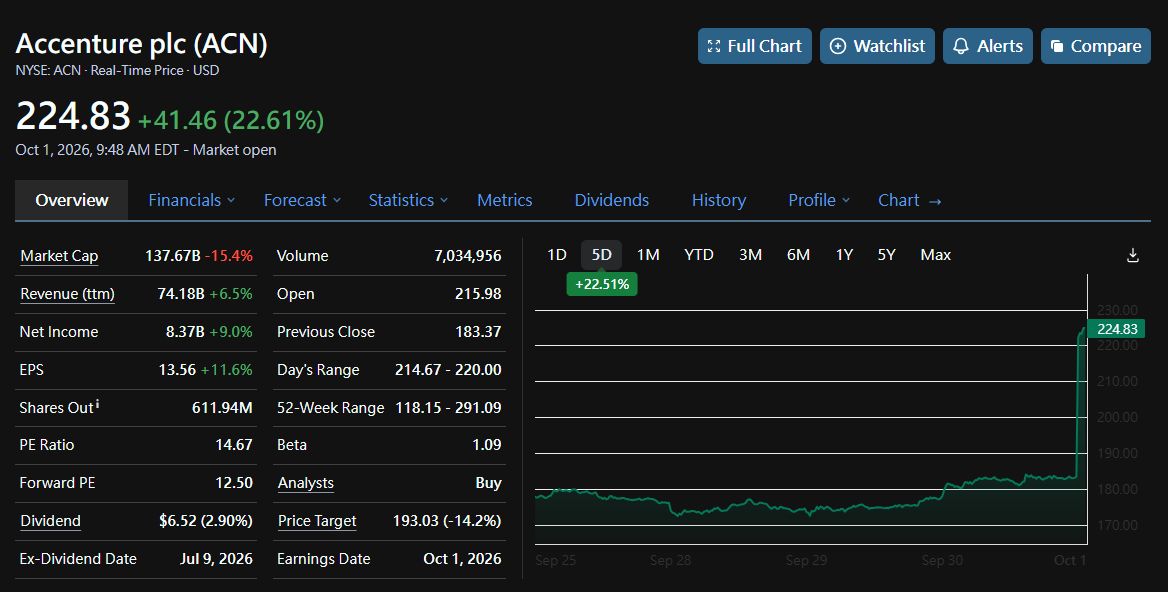
Task: Open the History tab
Action: [x=719, y=200]
